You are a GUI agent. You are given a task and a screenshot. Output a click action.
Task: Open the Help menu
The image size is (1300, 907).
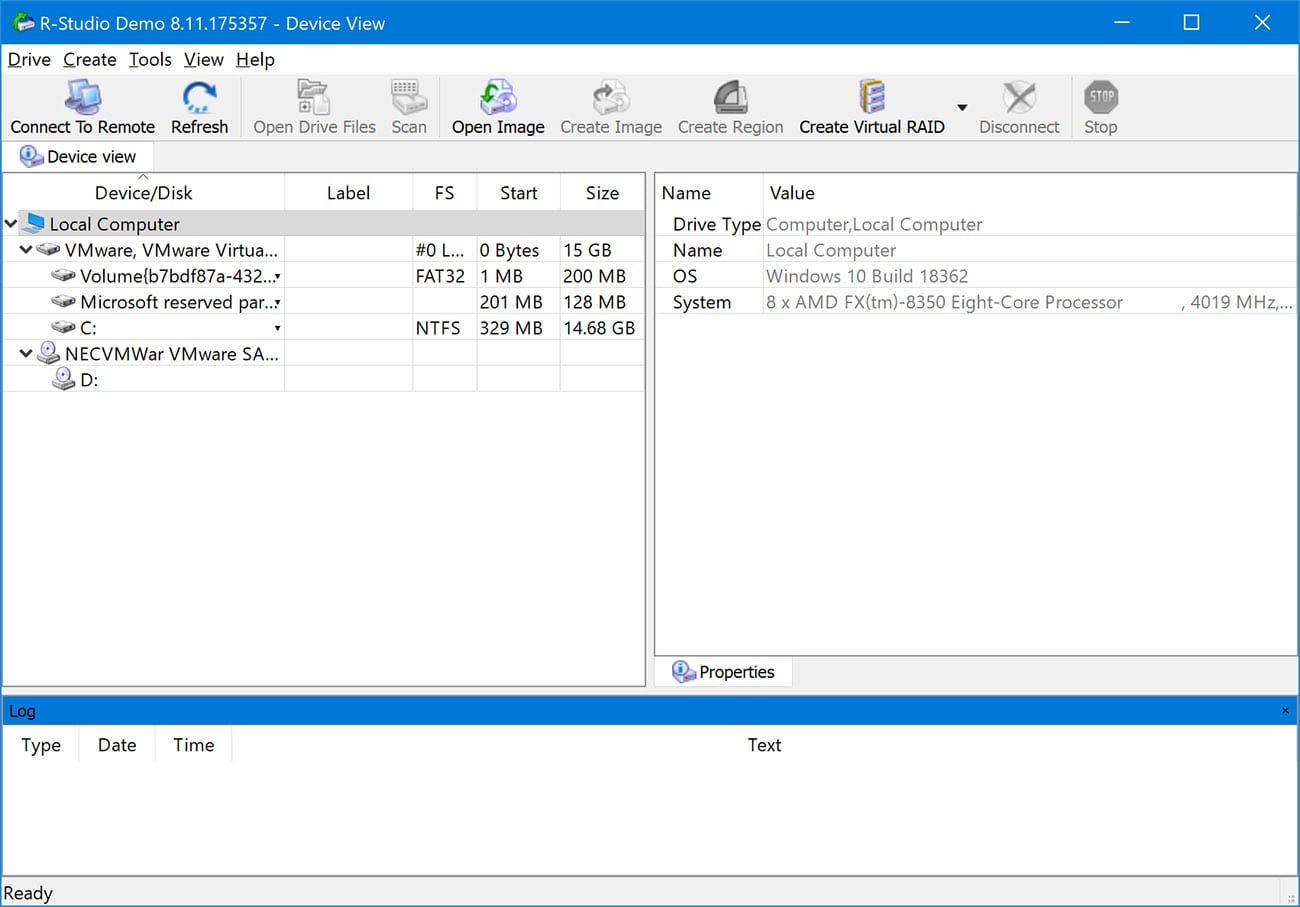(x=255, y=60)
